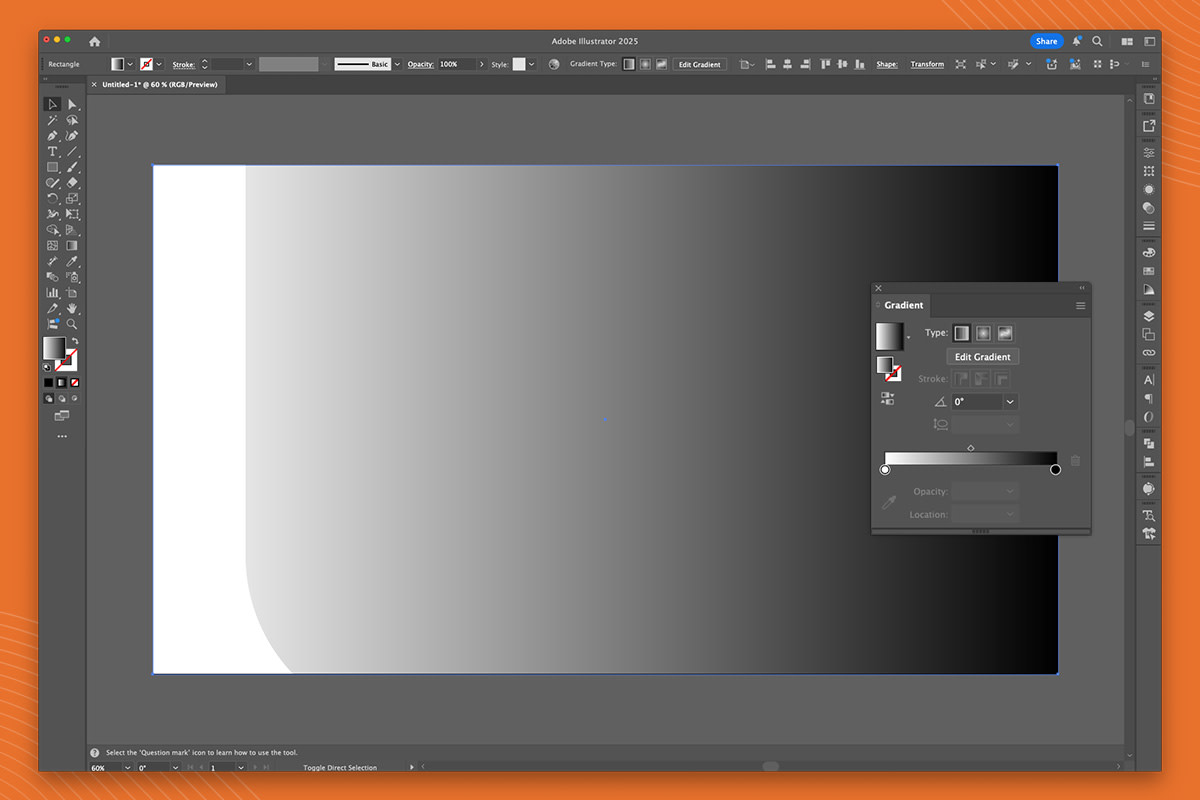
Task: Set toolbar fill mode to Color
Action: click(48, 382)
